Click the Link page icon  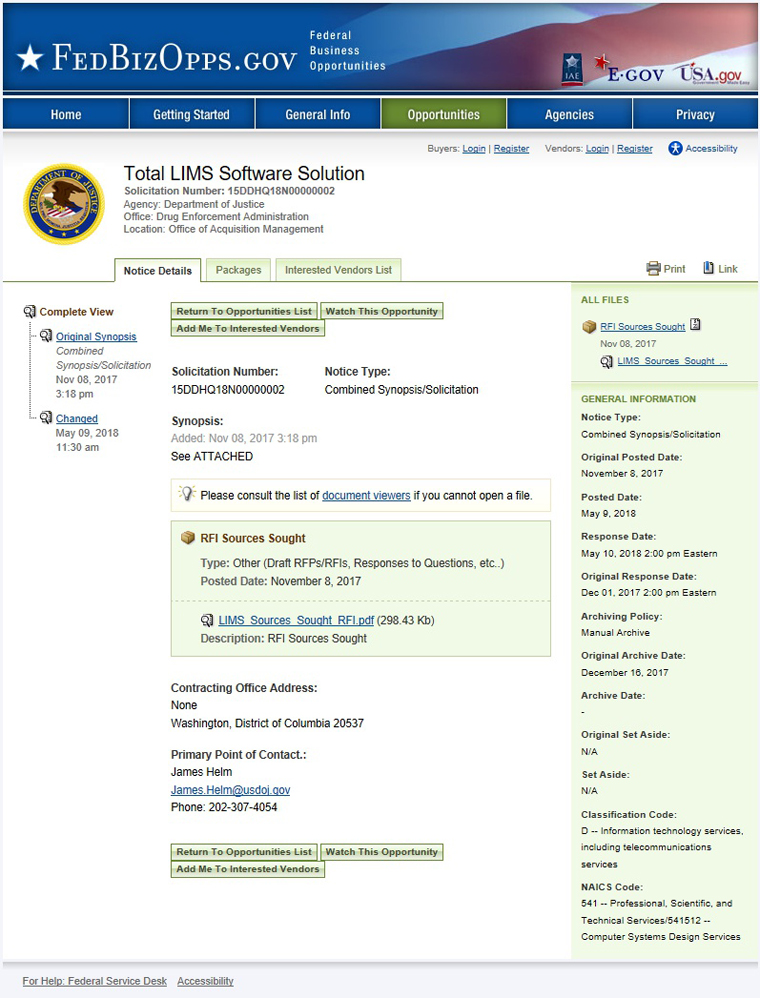coord(709,268)
